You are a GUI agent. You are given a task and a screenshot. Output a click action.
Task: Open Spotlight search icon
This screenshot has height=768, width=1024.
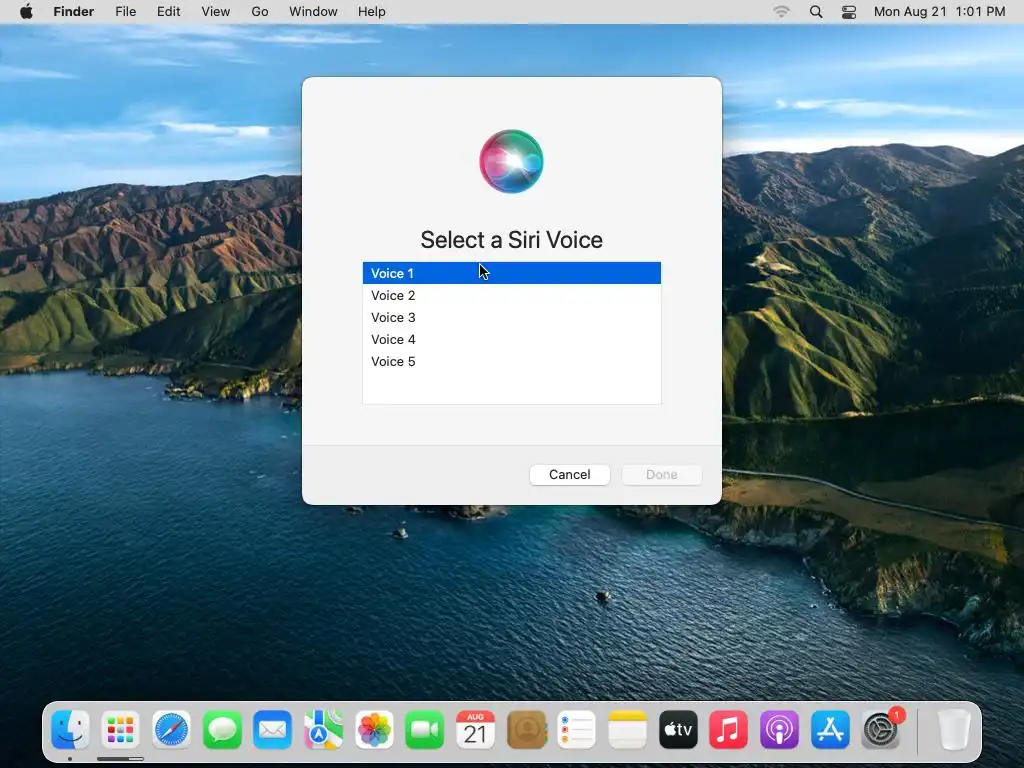coord(816,12)
